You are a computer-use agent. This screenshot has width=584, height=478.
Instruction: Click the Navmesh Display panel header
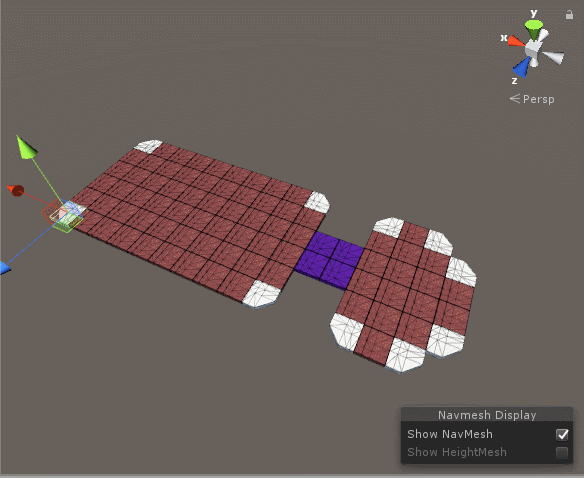[x=487, y=415]
